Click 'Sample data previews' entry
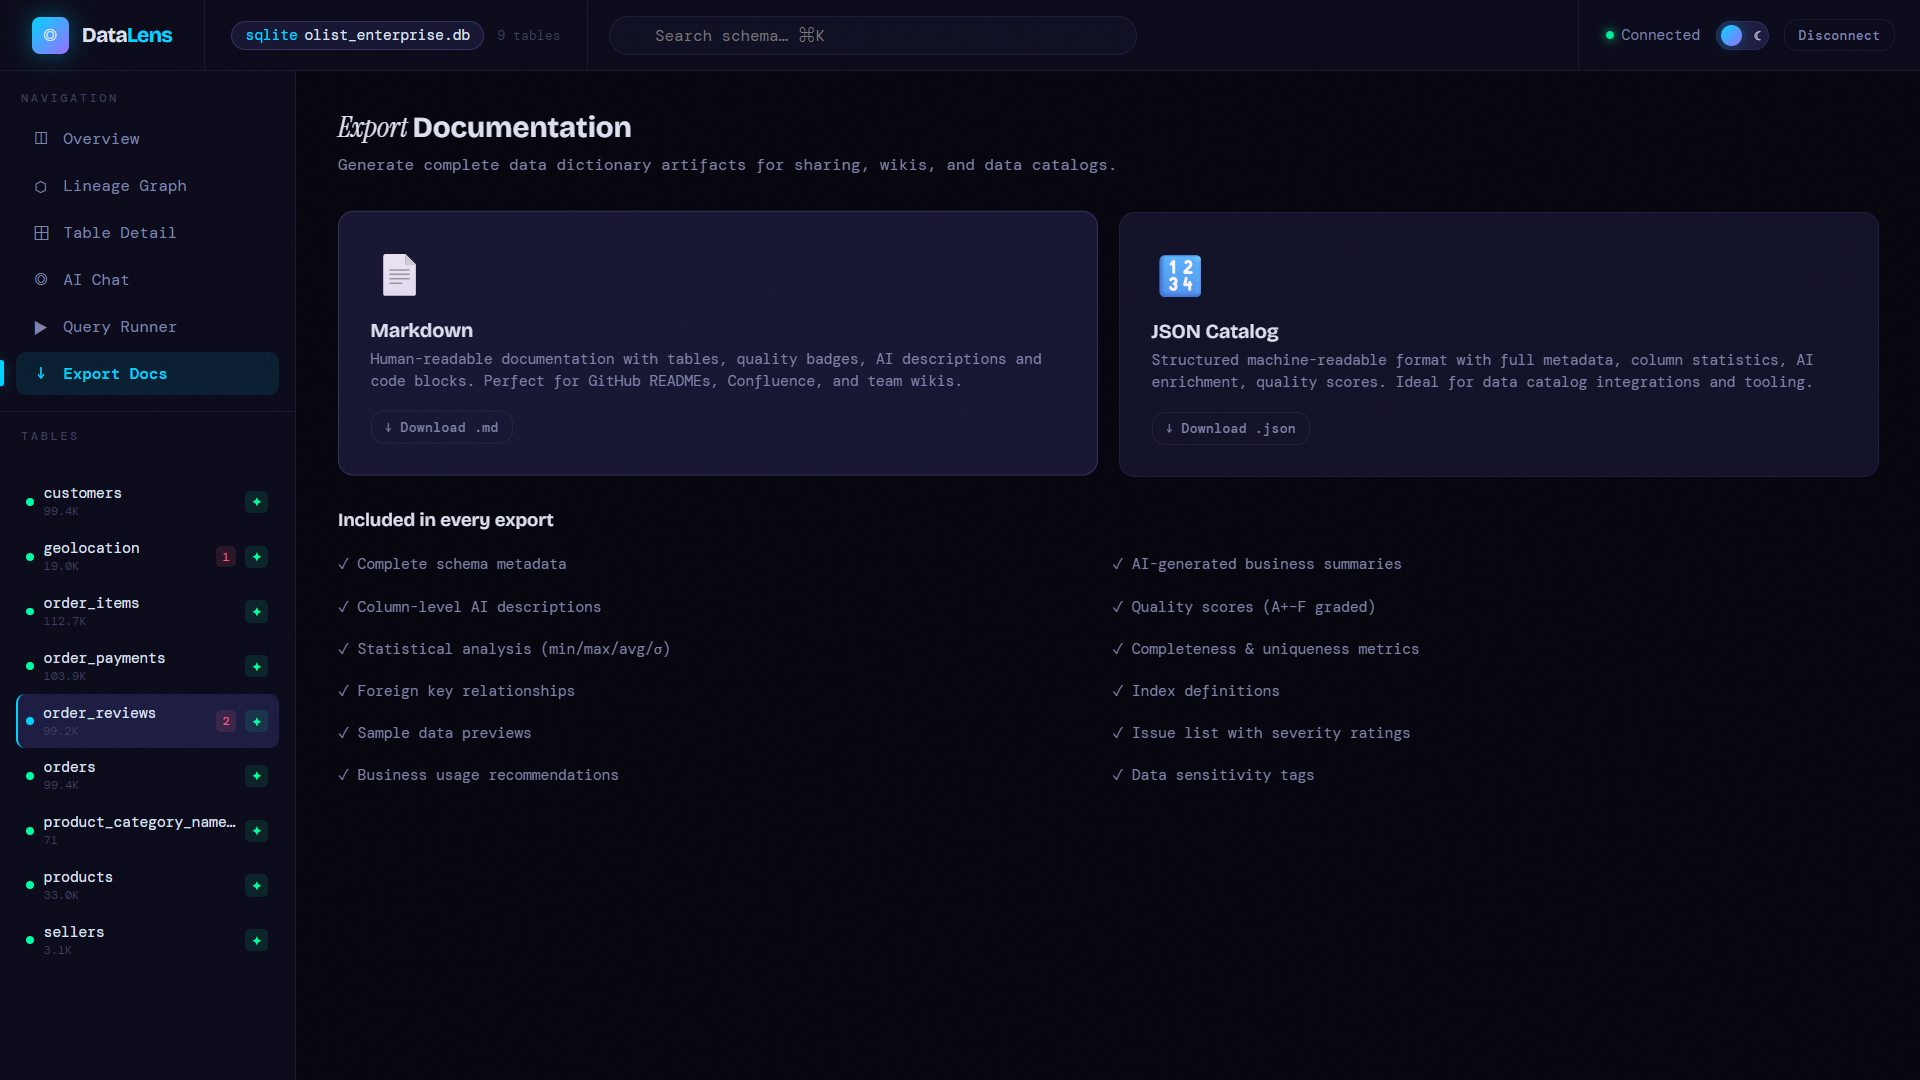 pyautogui.click(x=435, y=733)
